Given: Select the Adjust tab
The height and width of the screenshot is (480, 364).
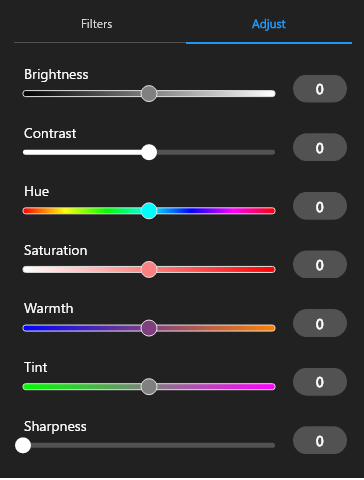Looking at the screenshot, I should point(269,24).
